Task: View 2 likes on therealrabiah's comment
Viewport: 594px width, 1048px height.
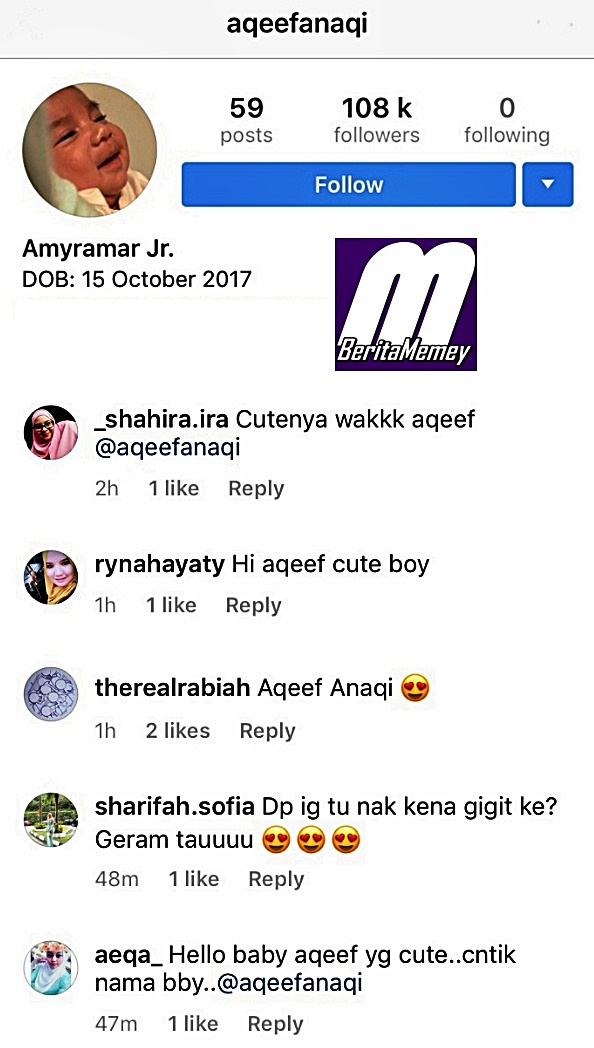Action: coord(178,731)
